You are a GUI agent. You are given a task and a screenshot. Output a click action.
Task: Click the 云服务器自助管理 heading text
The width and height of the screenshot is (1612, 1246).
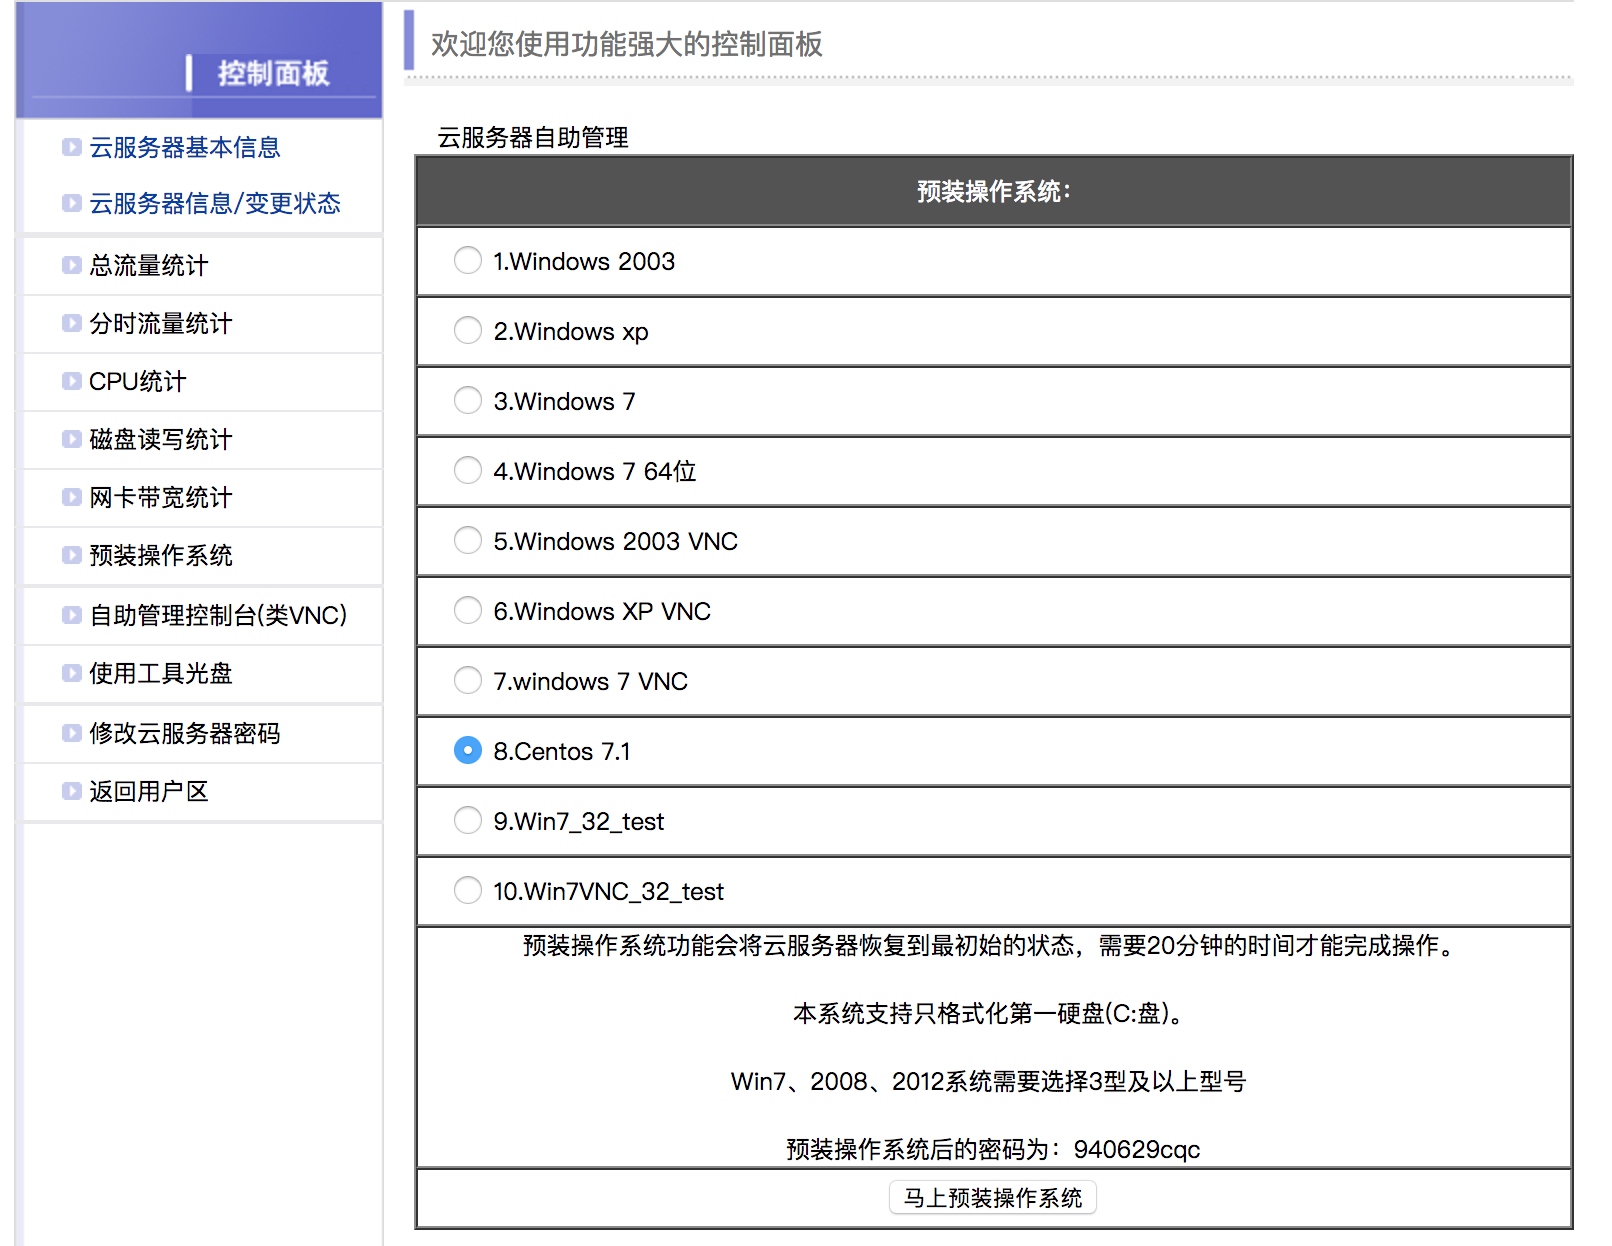click(x=533, y=137)
